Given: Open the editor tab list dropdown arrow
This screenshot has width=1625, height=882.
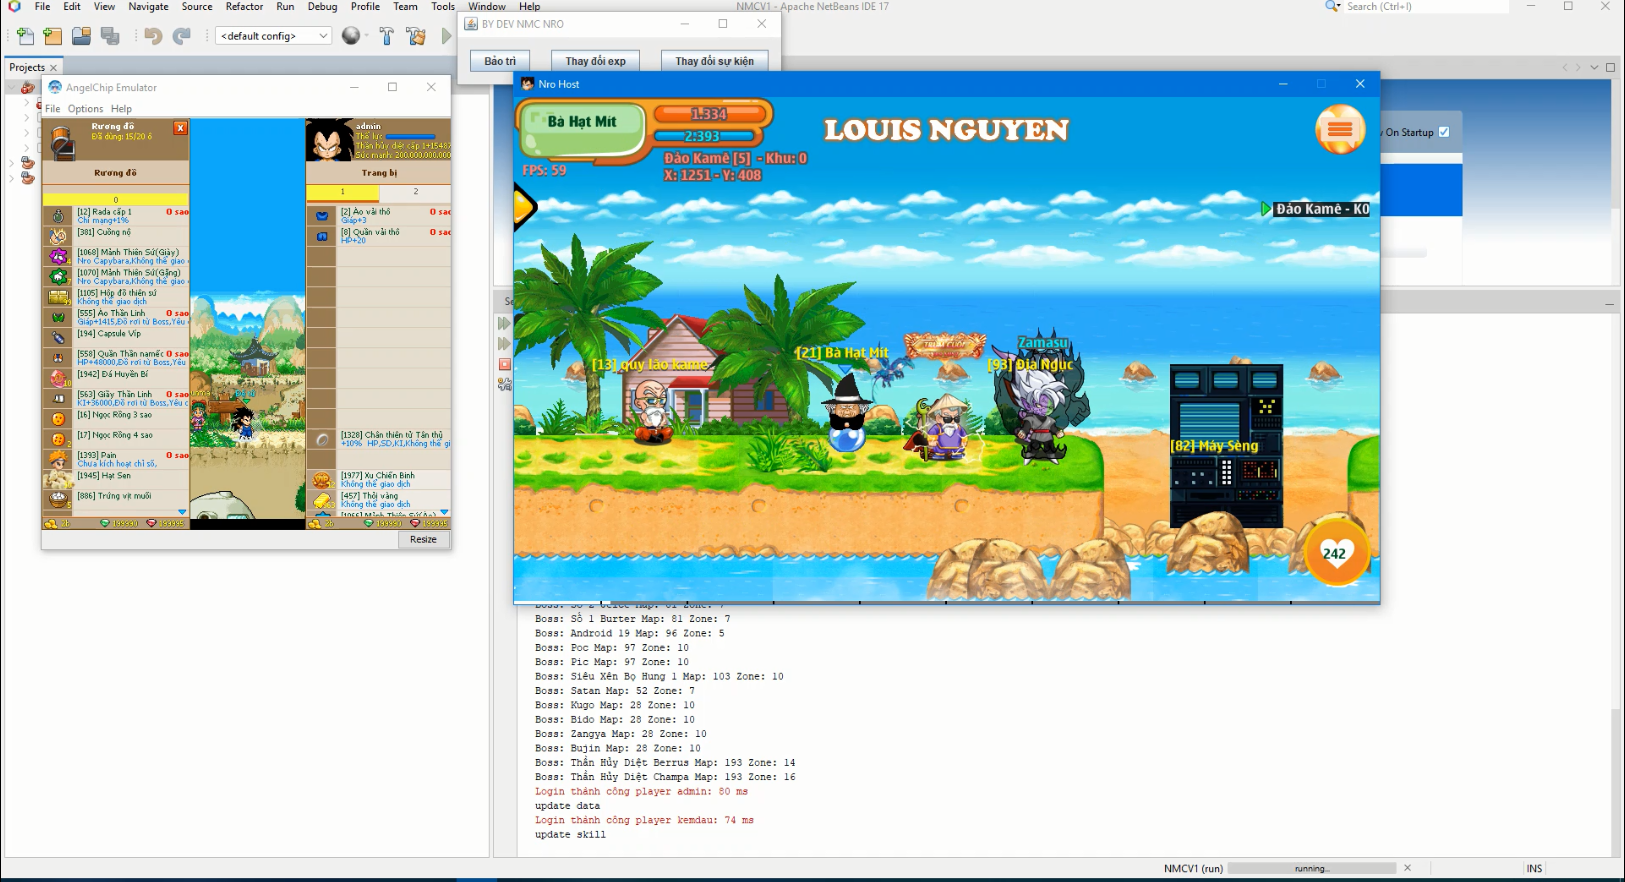Looking at the screenshot, I should pos(1594,67).
